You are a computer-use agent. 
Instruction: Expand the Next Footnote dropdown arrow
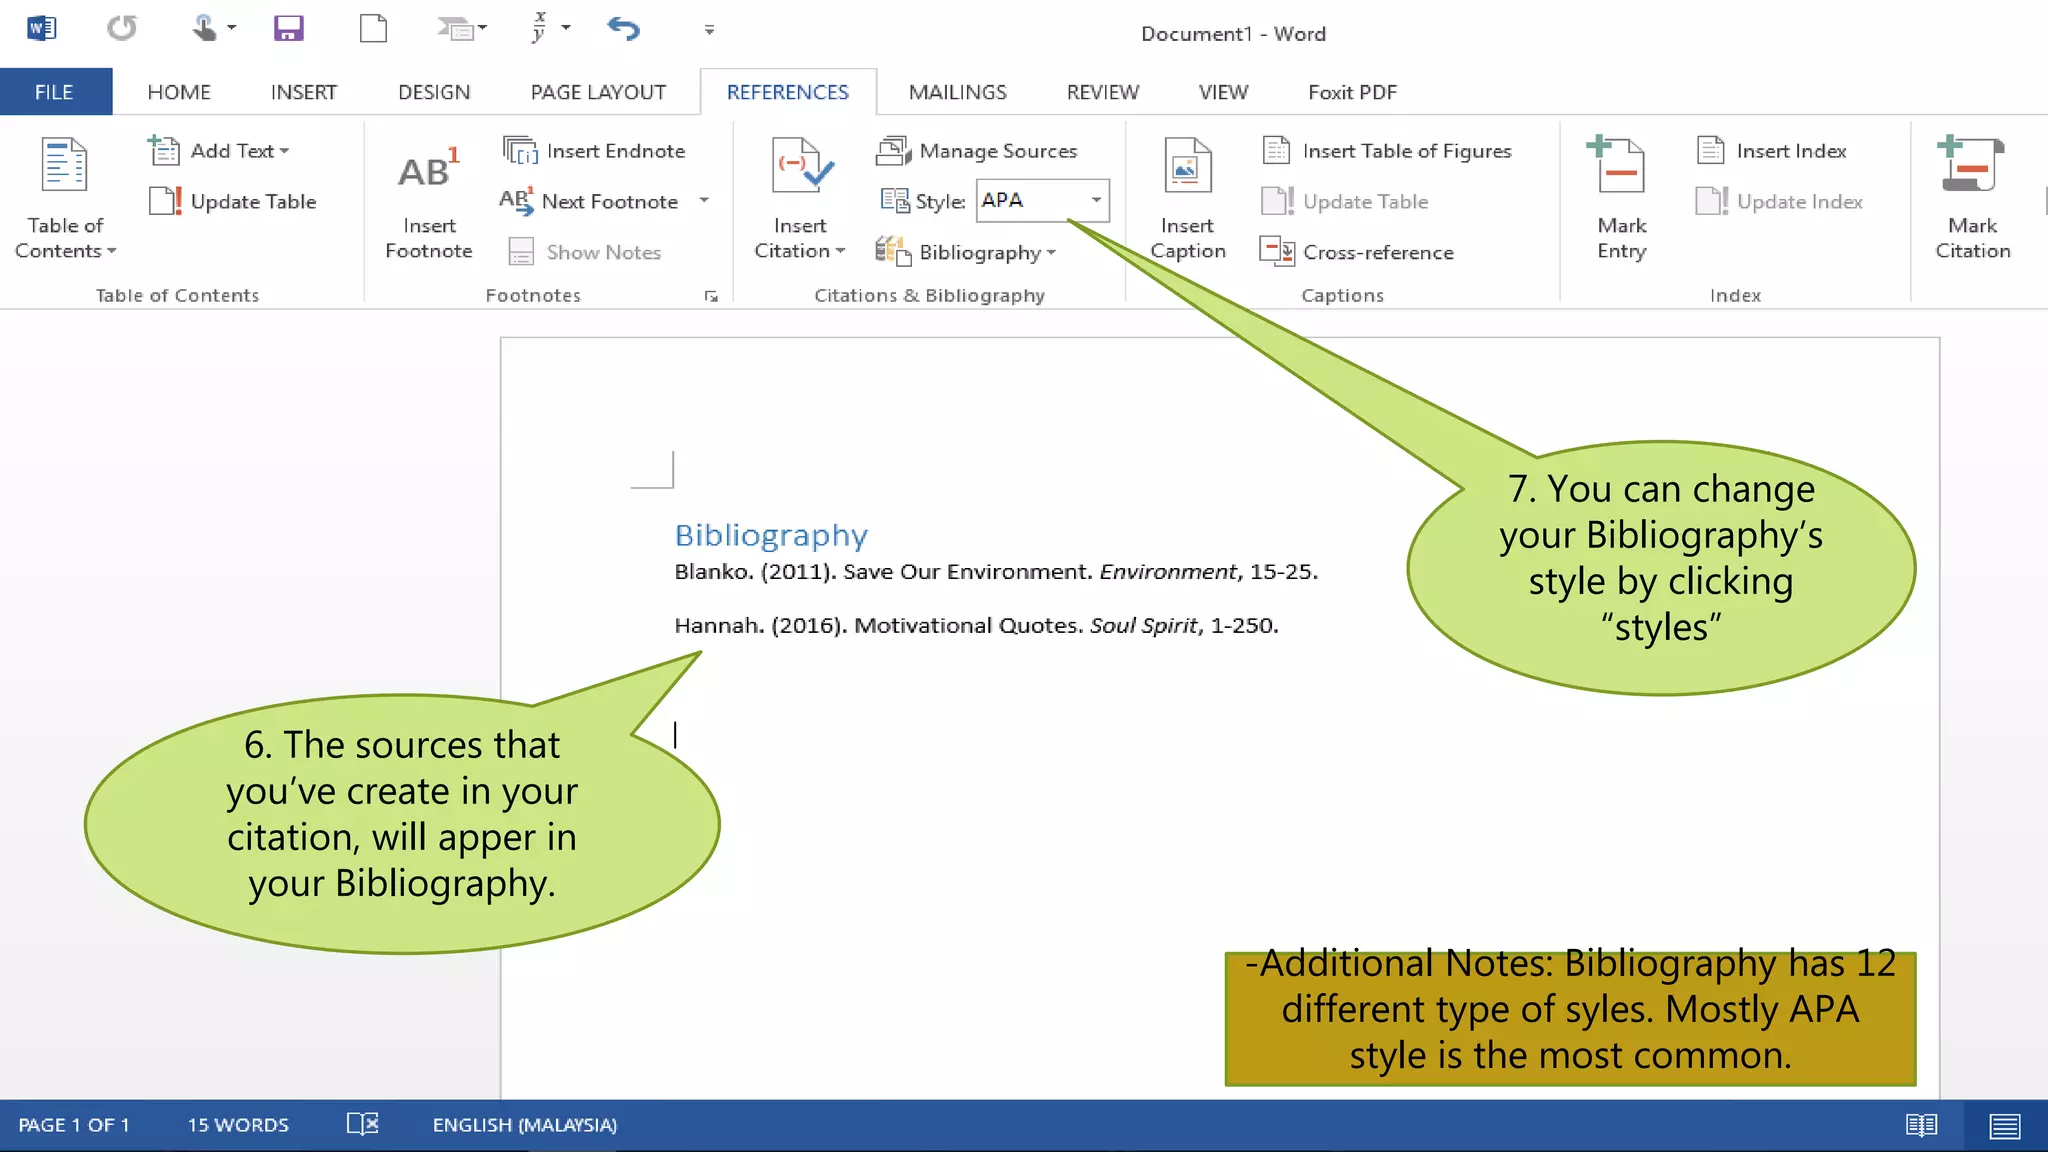point(704,200)
